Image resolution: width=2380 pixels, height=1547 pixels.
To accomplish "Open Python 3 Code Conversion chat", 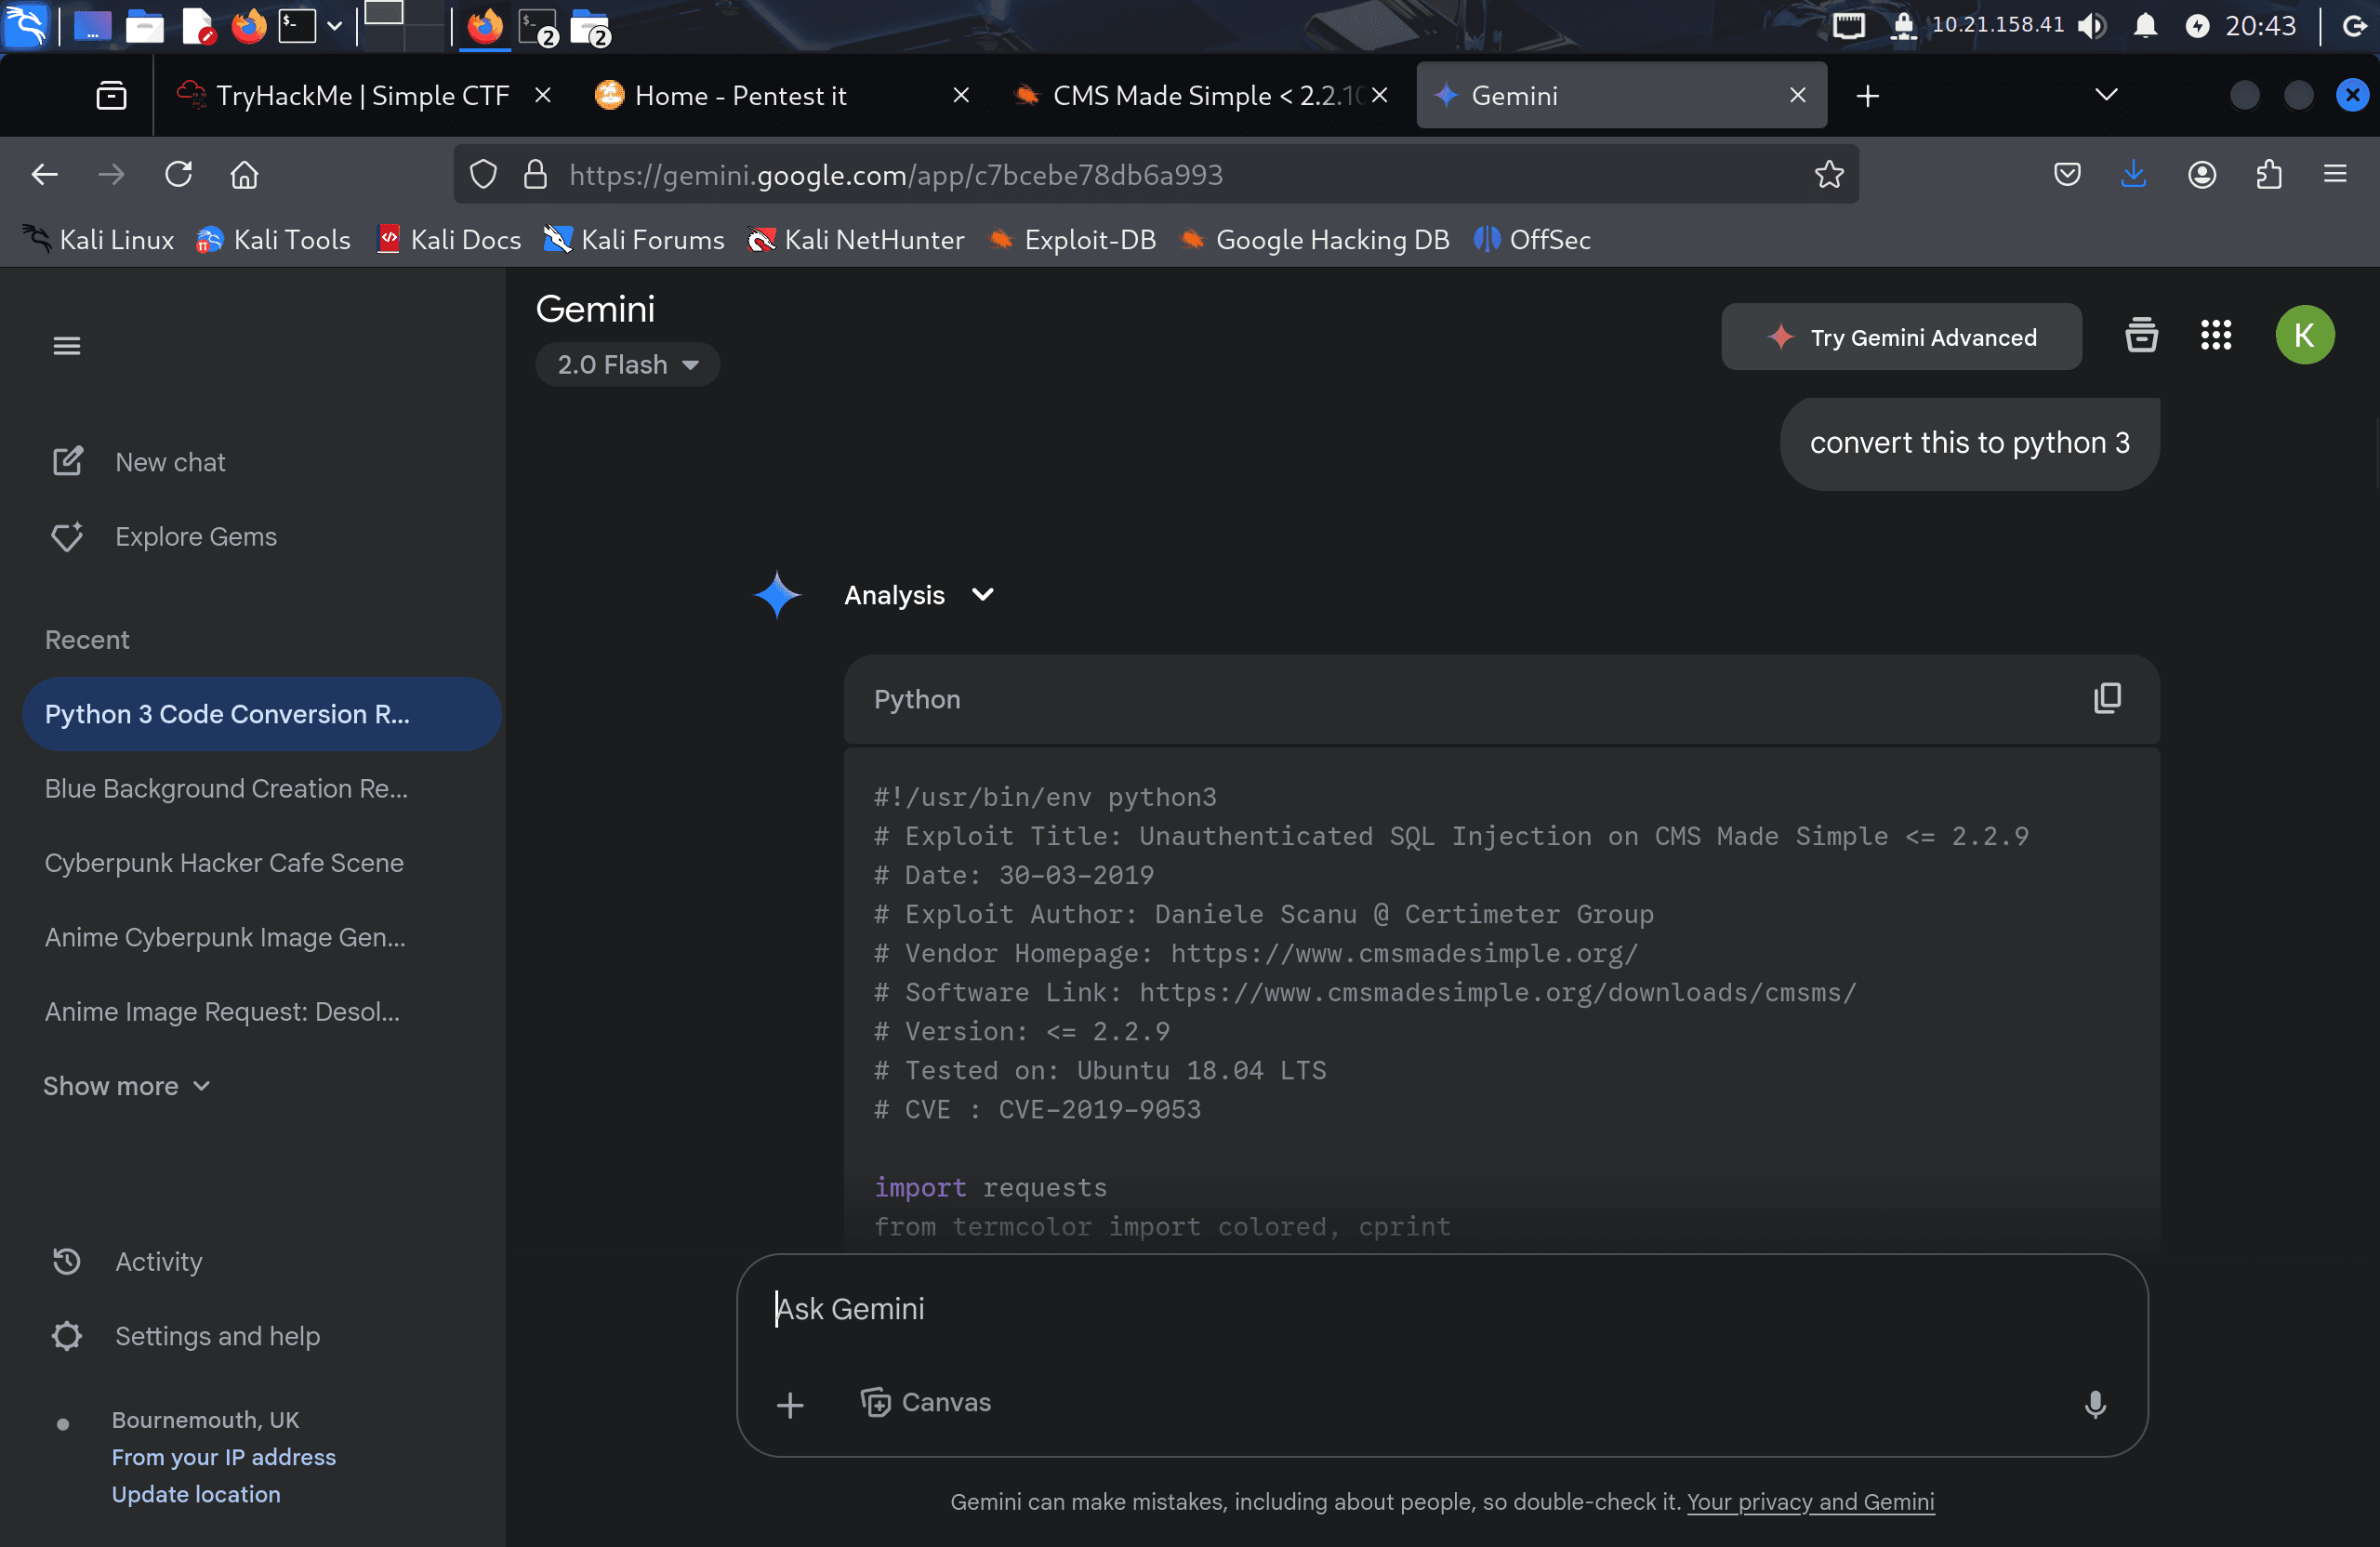I will coord(261,714).
